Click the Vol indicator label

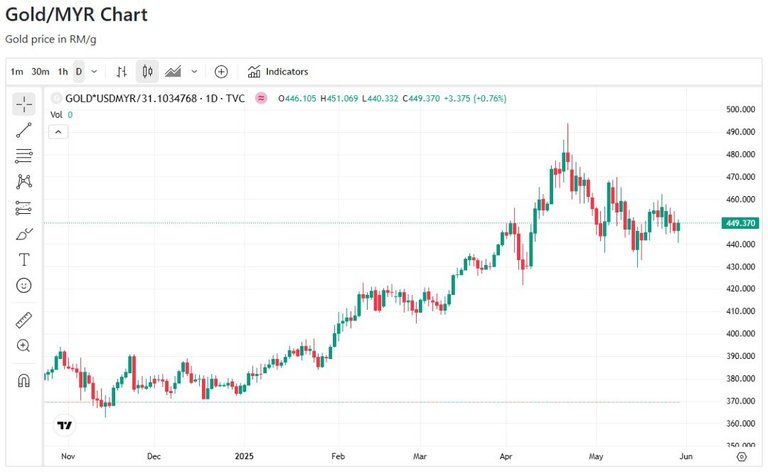56,115
